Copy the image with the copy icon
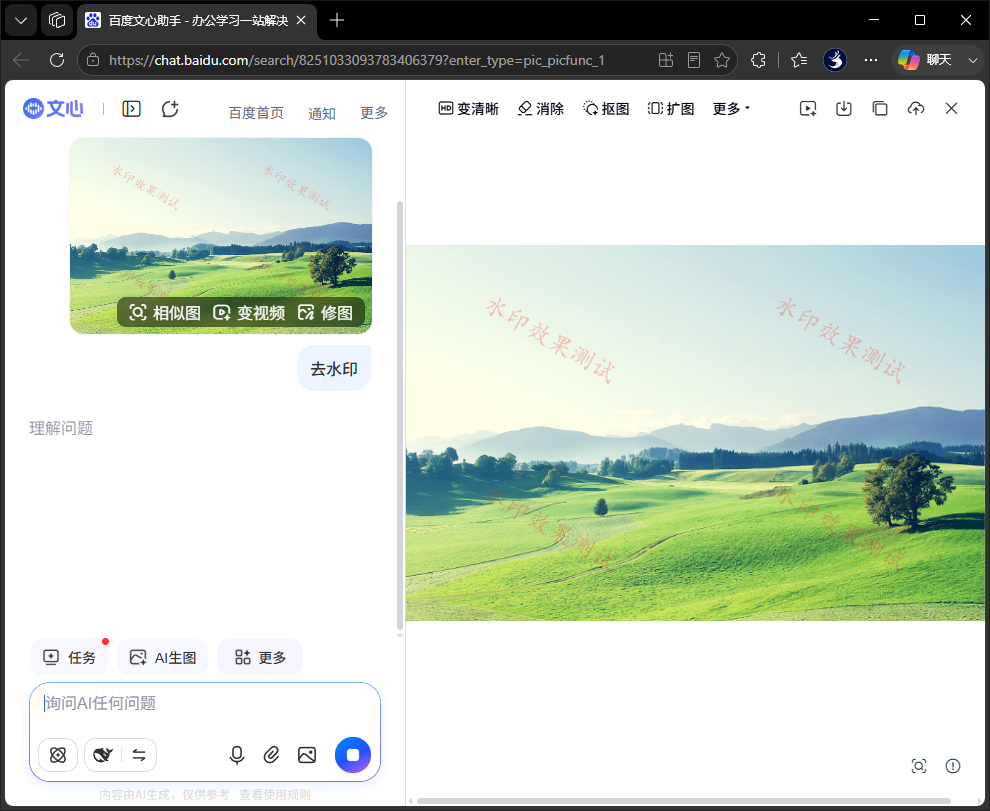The height and width of the screenshot is (811, 990). (880, 109)
